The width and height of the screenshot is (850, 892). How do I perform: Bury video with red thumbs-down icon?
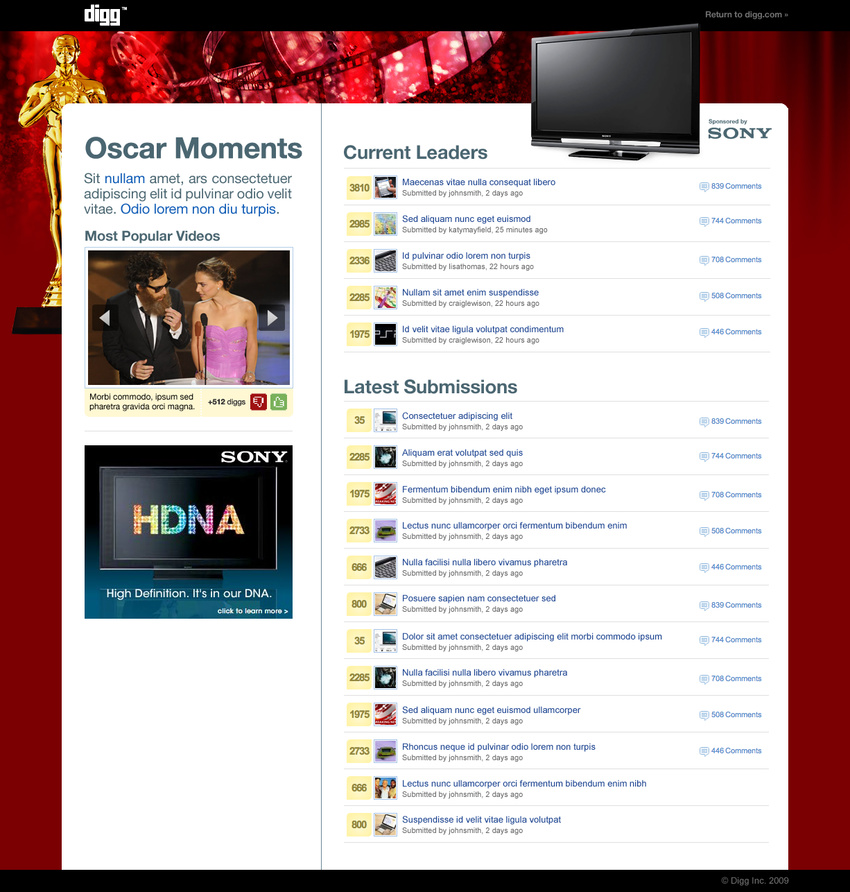click(x=258, y=402)
